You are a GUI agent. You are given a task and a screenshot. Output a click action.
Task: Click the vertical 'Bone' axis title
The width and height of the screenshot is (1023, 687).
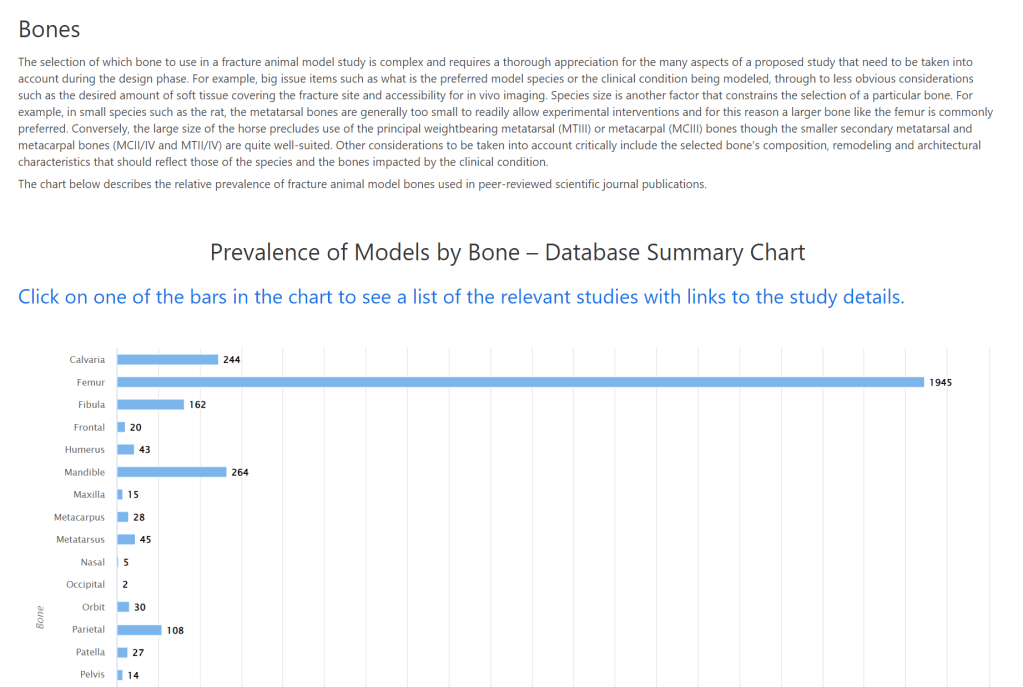coord(41,617)
